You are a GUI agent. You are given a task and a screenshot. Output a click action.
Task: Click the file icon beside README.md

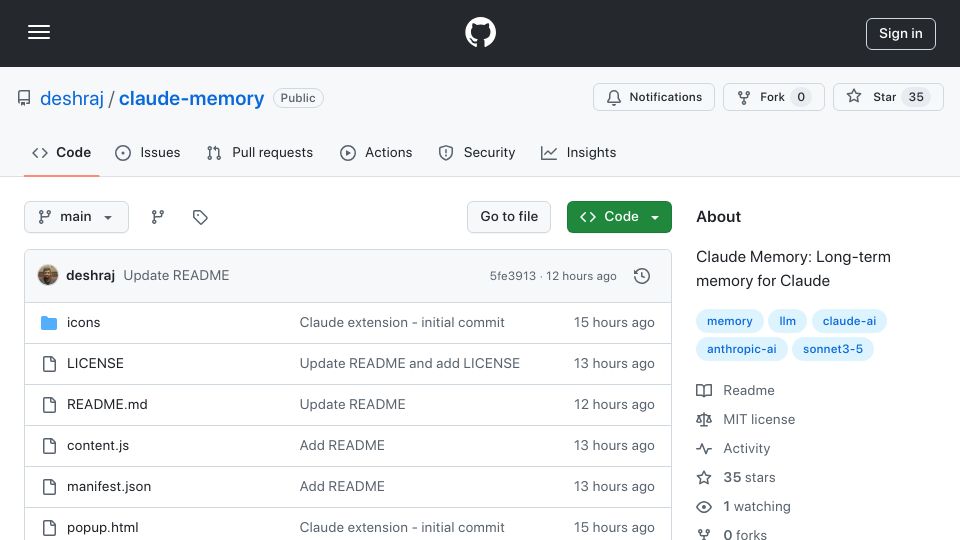pyautogui.click(x=49, y=405)
